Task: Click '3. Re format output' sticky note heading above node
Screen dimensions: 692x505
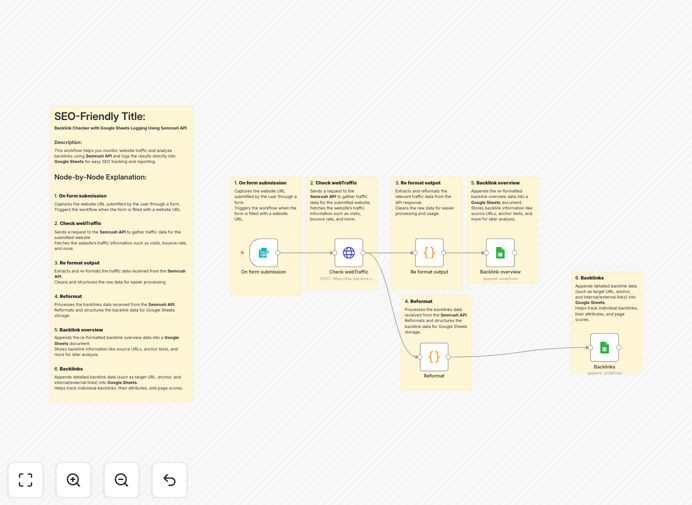Action: (x=418, y=183)
